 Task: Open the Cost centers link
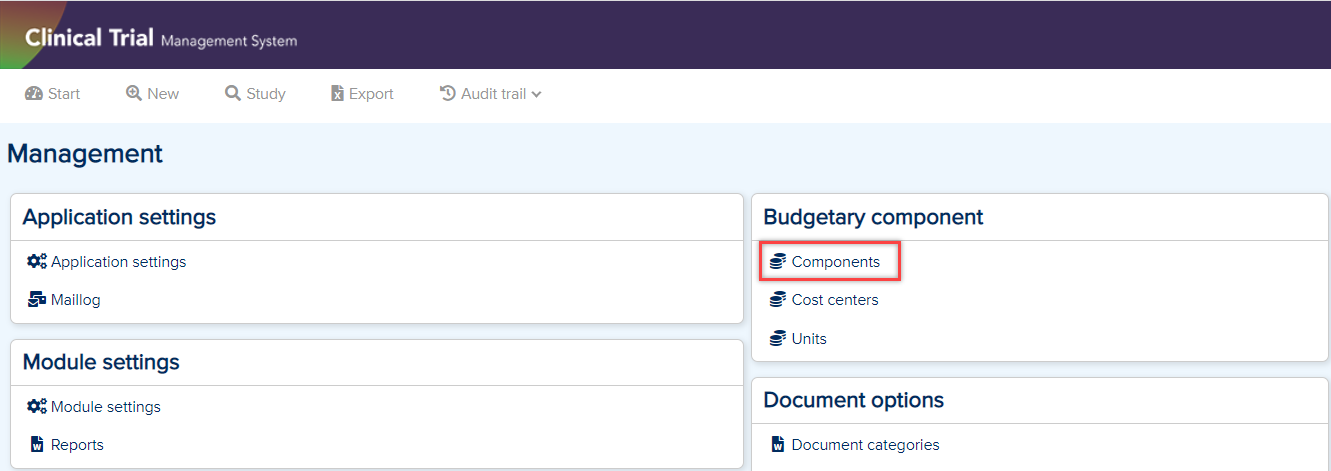835,300
